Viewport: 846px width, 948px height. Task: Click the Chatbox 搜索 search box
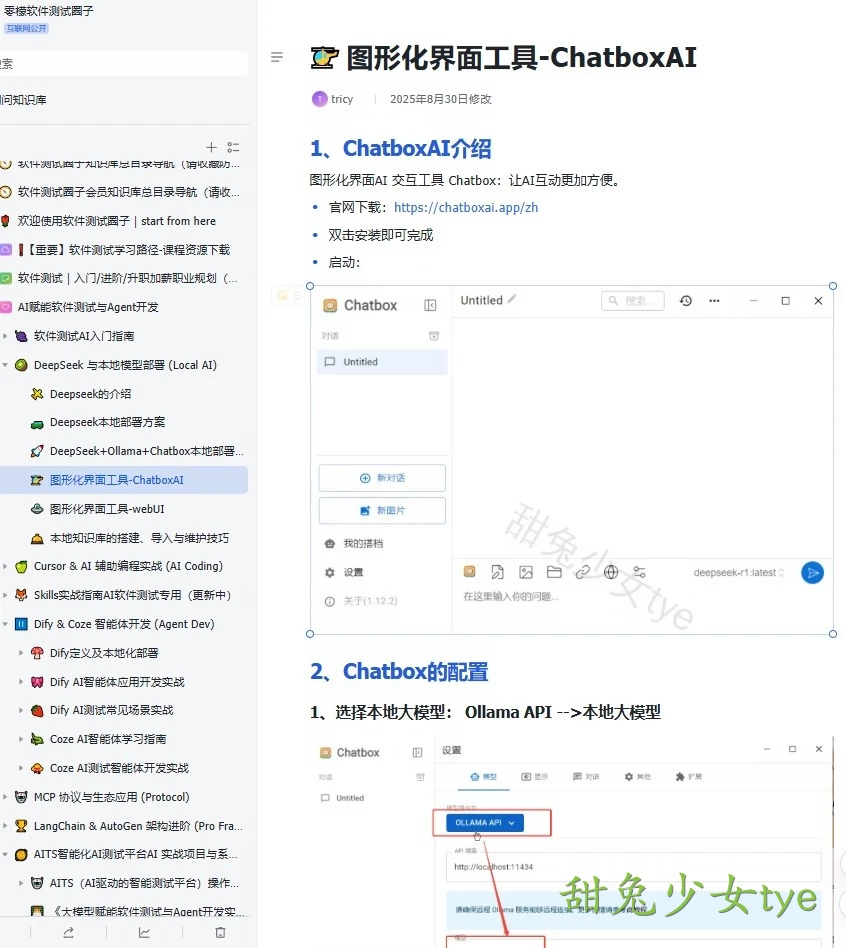[633, 300]
